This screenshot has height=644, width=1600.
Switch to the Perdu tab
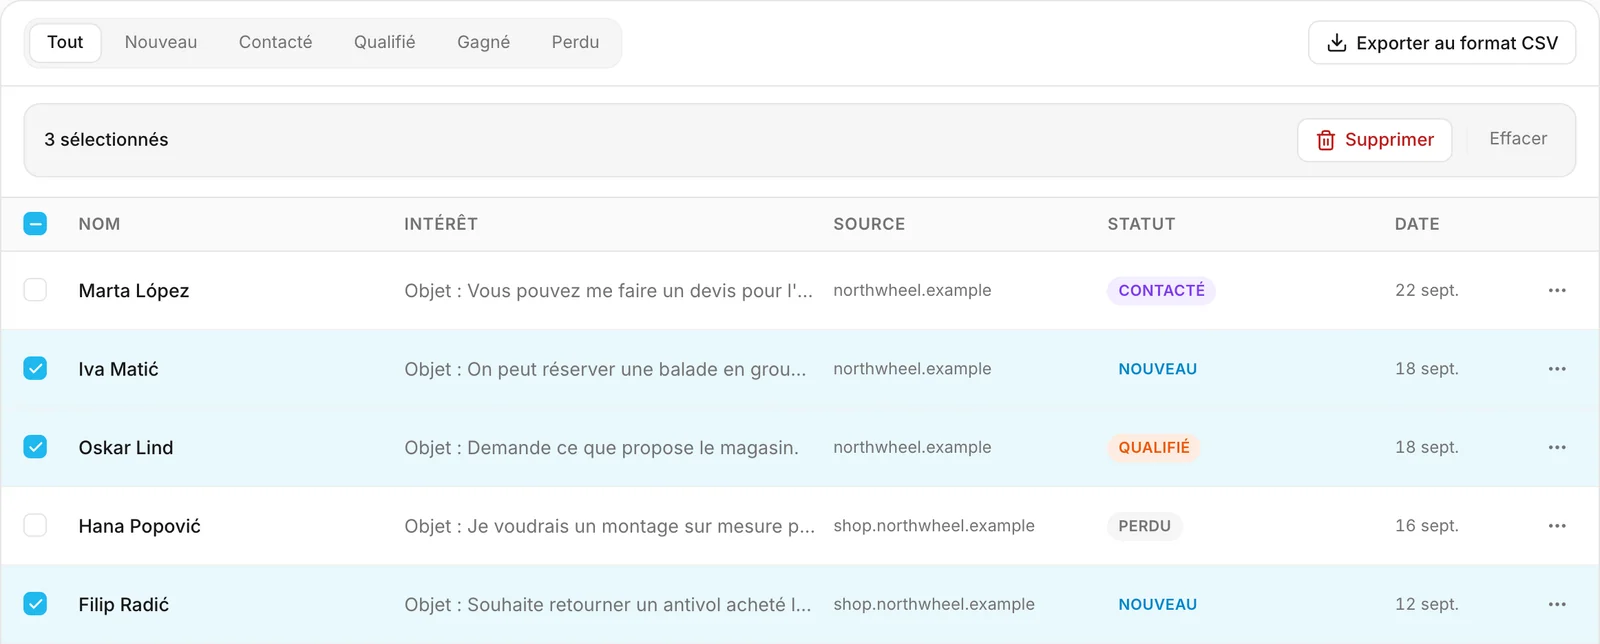(x=576, y=42)
